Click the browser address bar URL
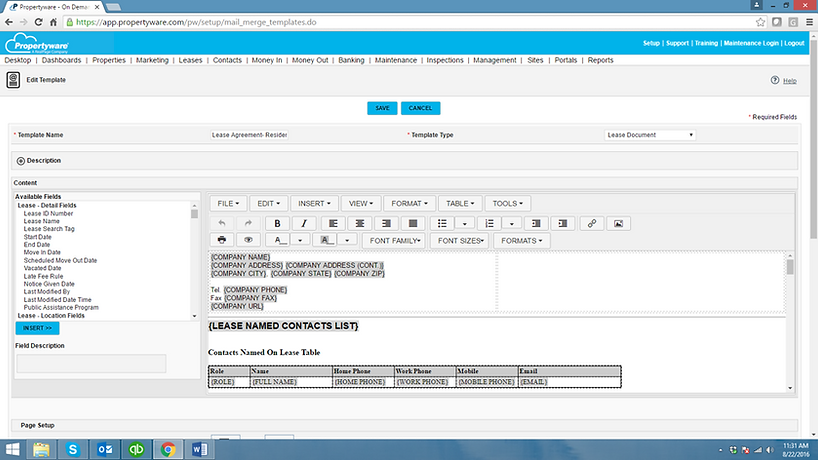This screenshot has height=460, width=818. pos(196,22)
